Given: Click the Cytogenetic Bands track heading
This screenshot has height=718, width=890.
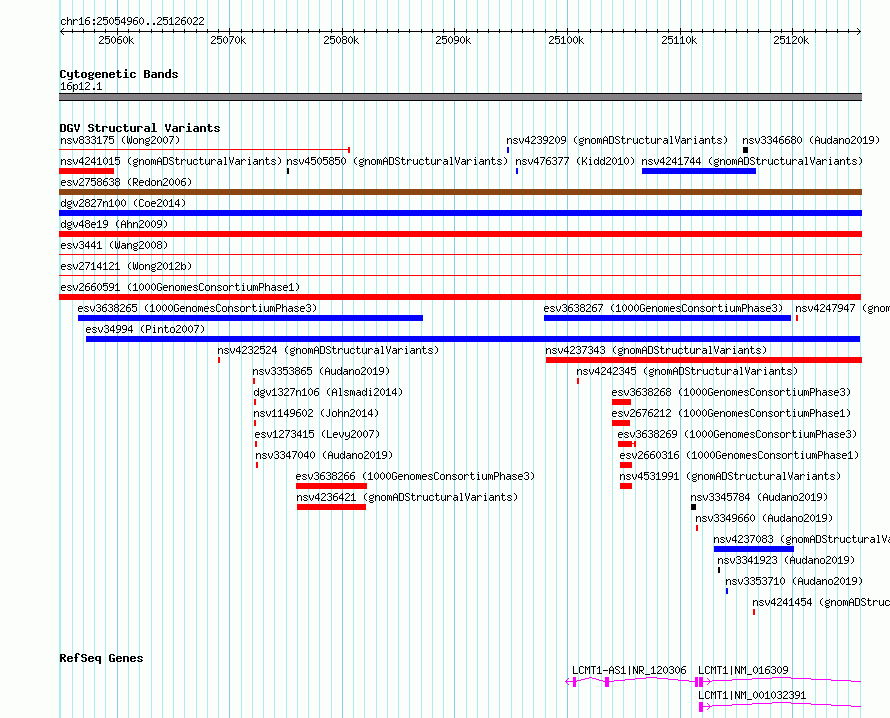Looking at the screenshot, I should click(119, 74).
